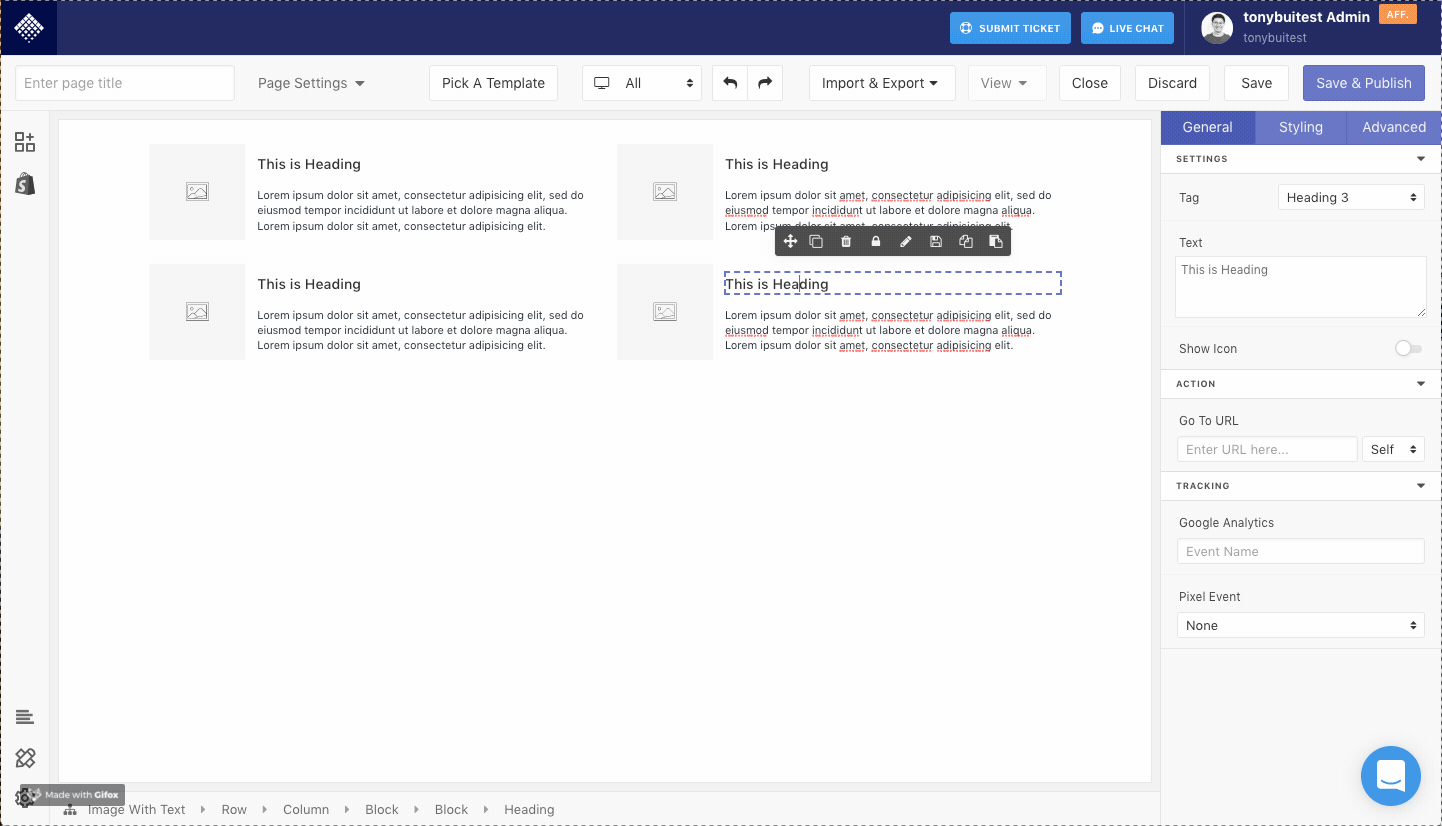Screen dimensions: 1442x826
Task: Lock the selected heading element
Action: click(876, 242)
